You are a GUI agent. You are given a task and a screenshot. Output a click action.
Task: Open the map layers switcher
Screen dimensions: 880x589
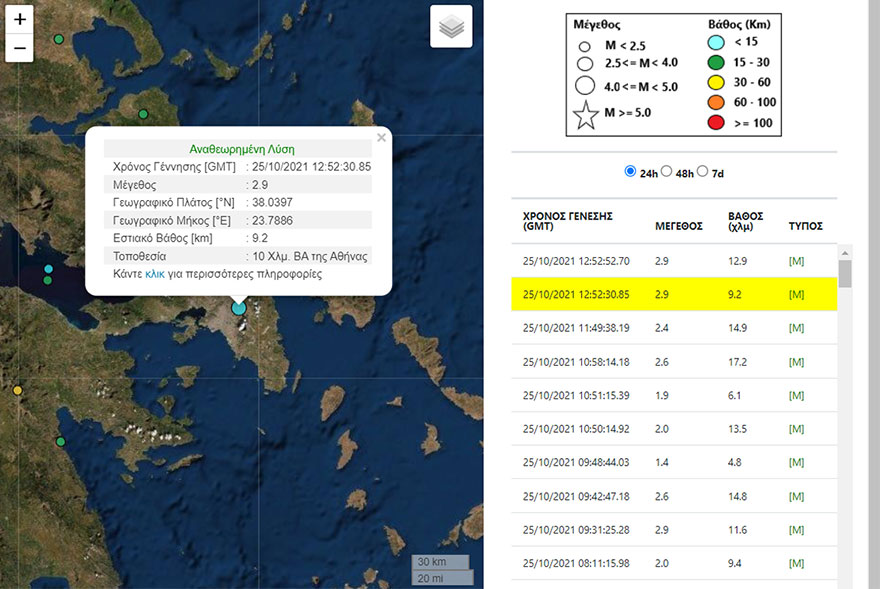point(451,27)
